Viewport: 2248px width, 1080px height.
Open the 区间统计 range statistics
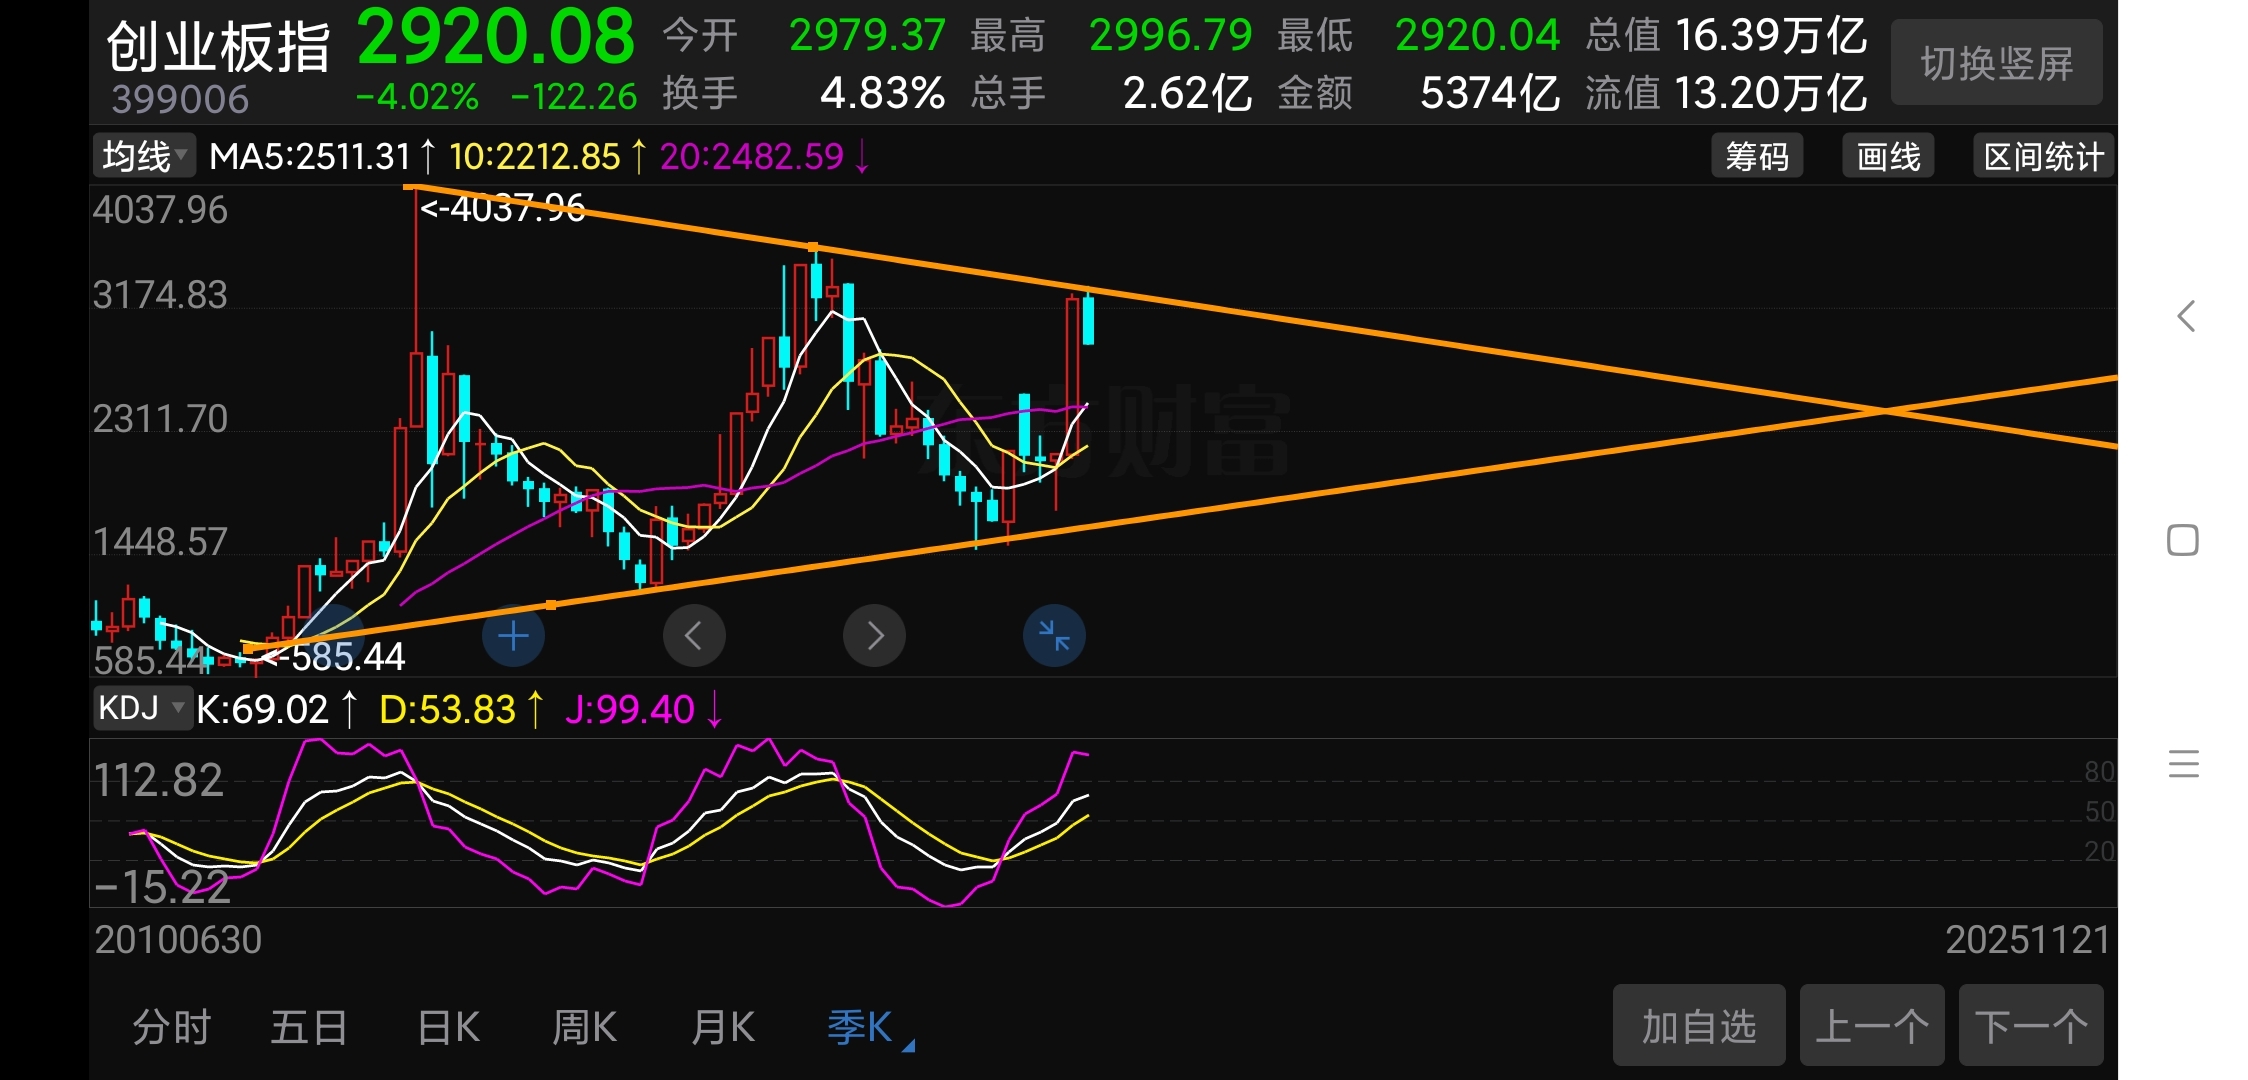click(2043, 157)
